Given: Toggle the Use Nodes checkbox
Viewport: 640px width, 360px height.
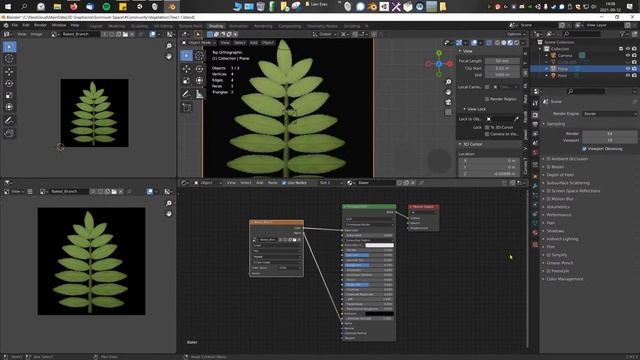Looking at the screenshot, I should pos(284,182).
